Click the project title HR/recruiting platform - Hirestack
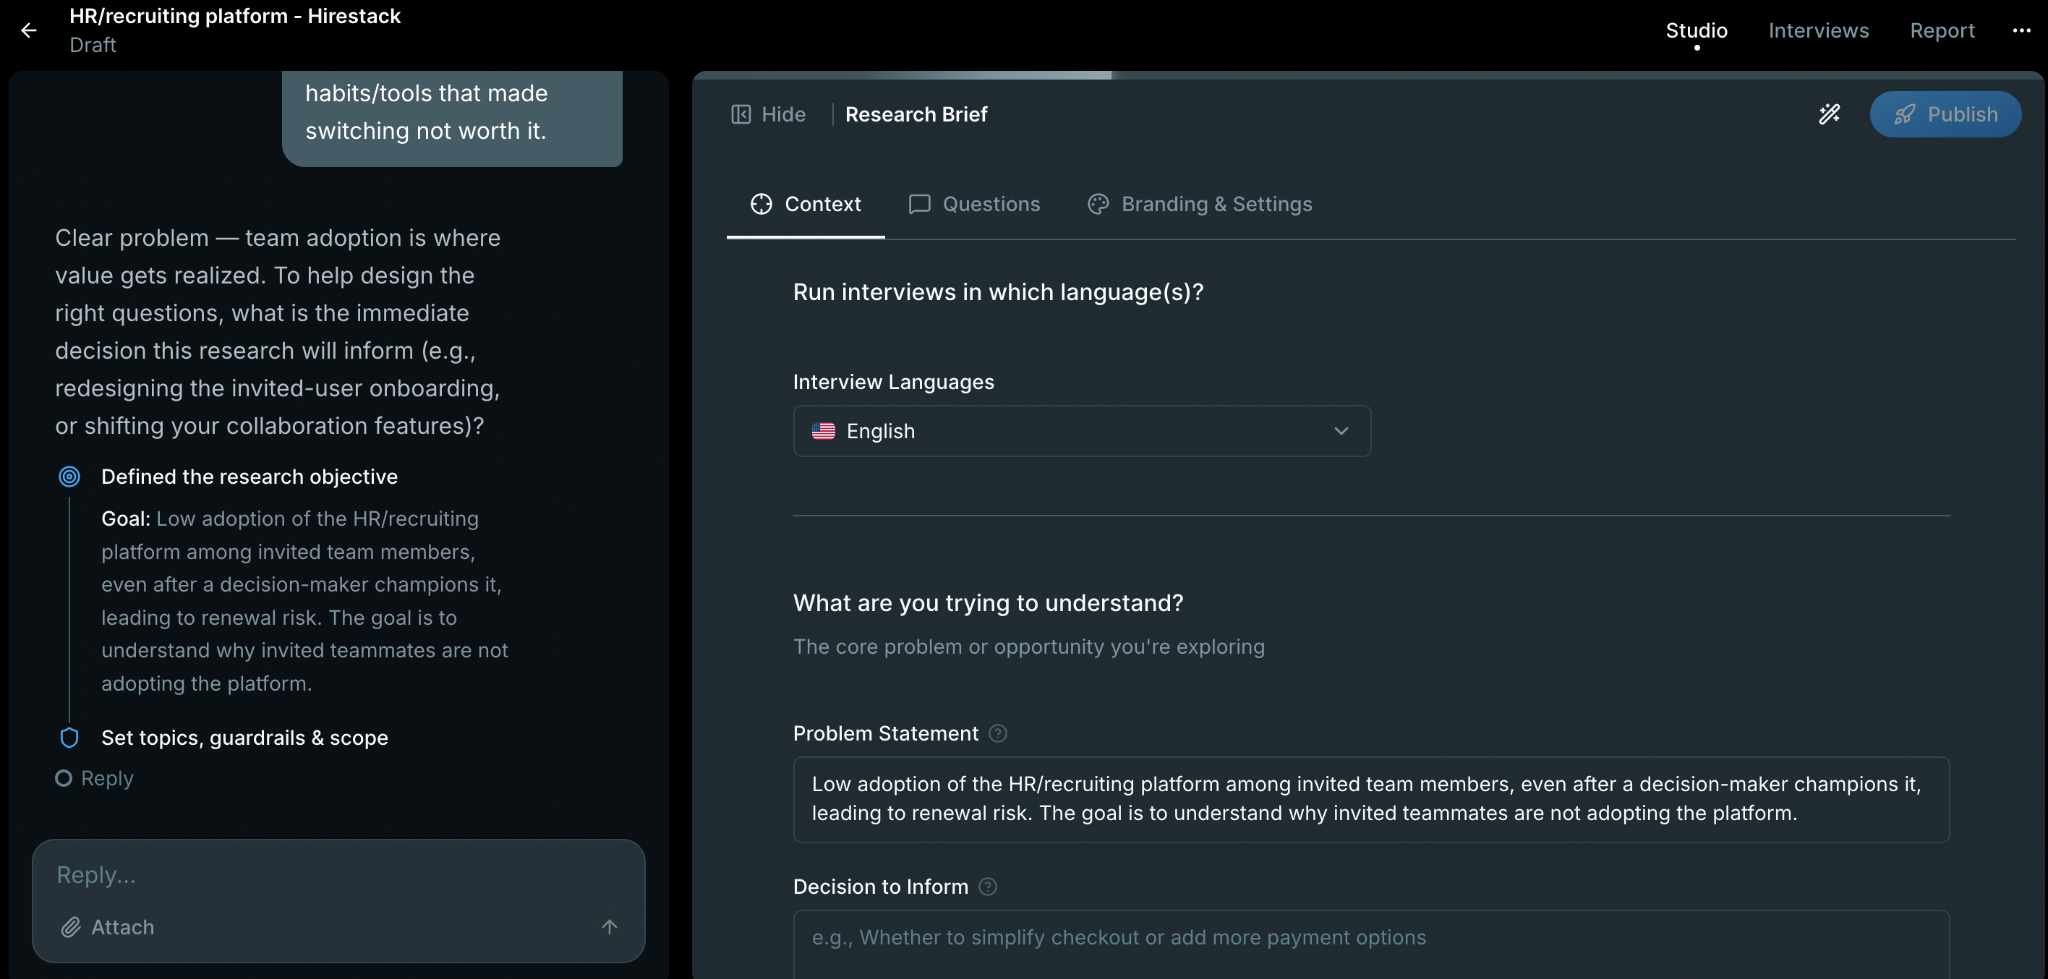The height and width of the screenshot is (979, 2048). click(235, 16)
